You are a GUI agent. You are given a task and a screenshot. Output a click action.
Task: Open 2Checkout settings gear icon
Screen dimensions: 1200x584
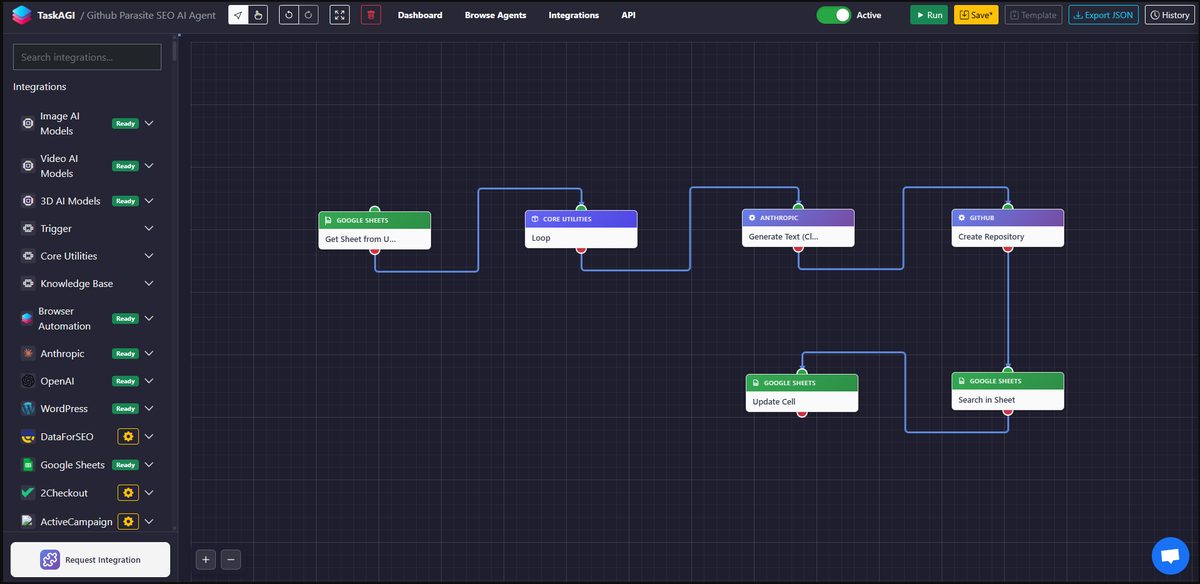[x=127, y=492]
